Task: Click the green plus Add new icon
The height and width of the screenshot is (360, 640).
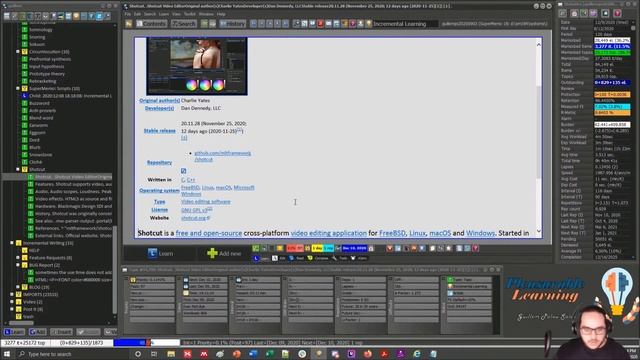Action: (x=212, y=253)
